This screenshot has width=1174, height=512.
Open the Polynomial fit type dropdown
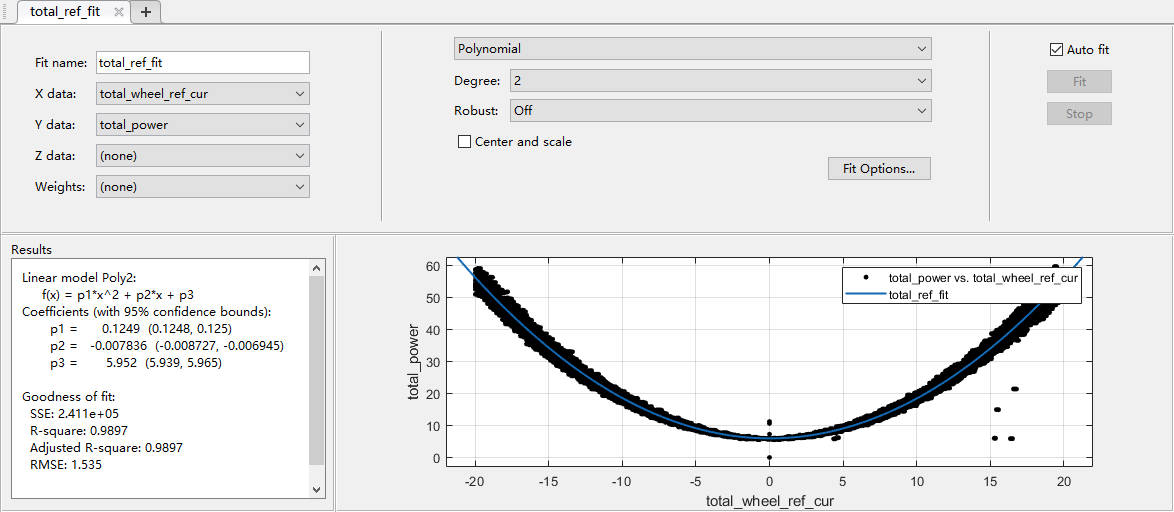point(691,48)
